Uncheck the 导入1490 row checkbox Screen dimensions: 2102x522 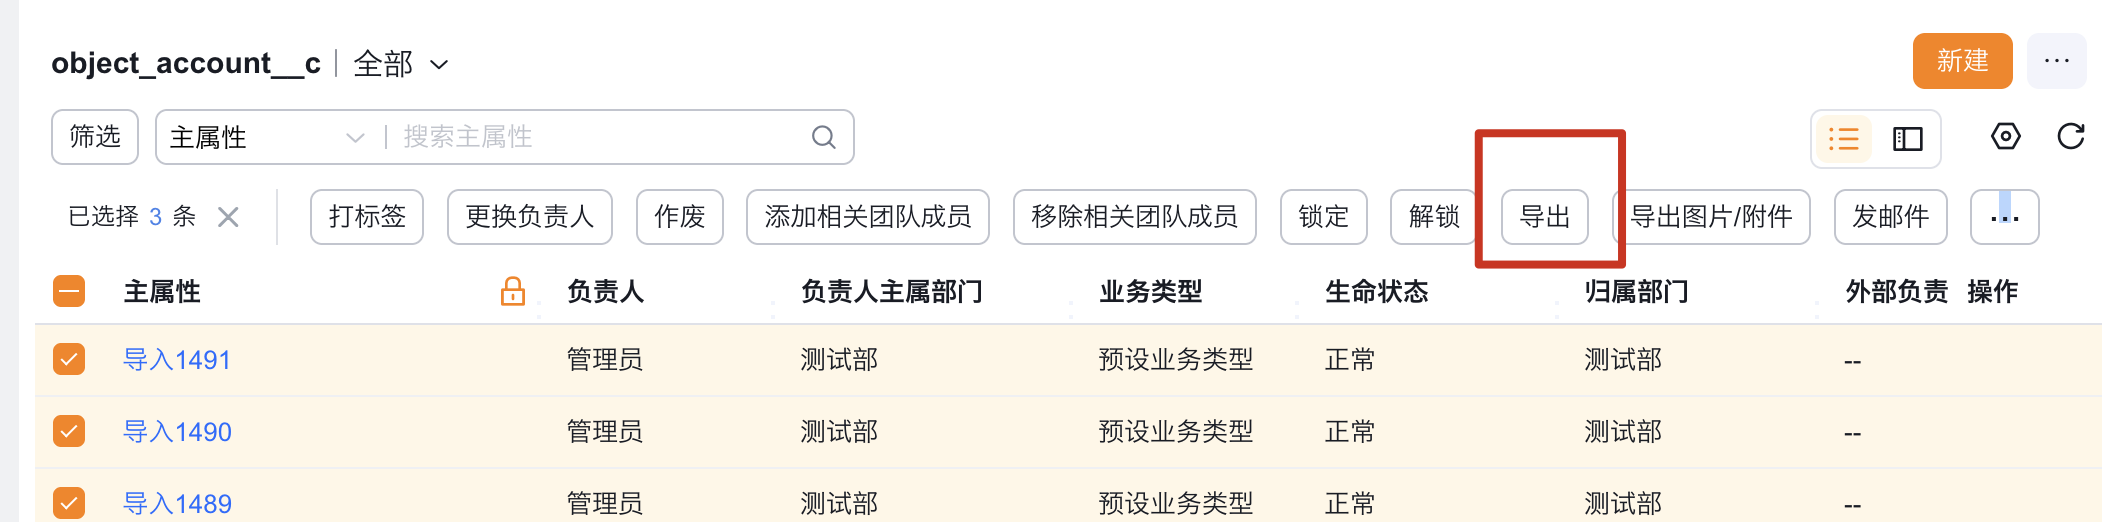pos(69,431)
